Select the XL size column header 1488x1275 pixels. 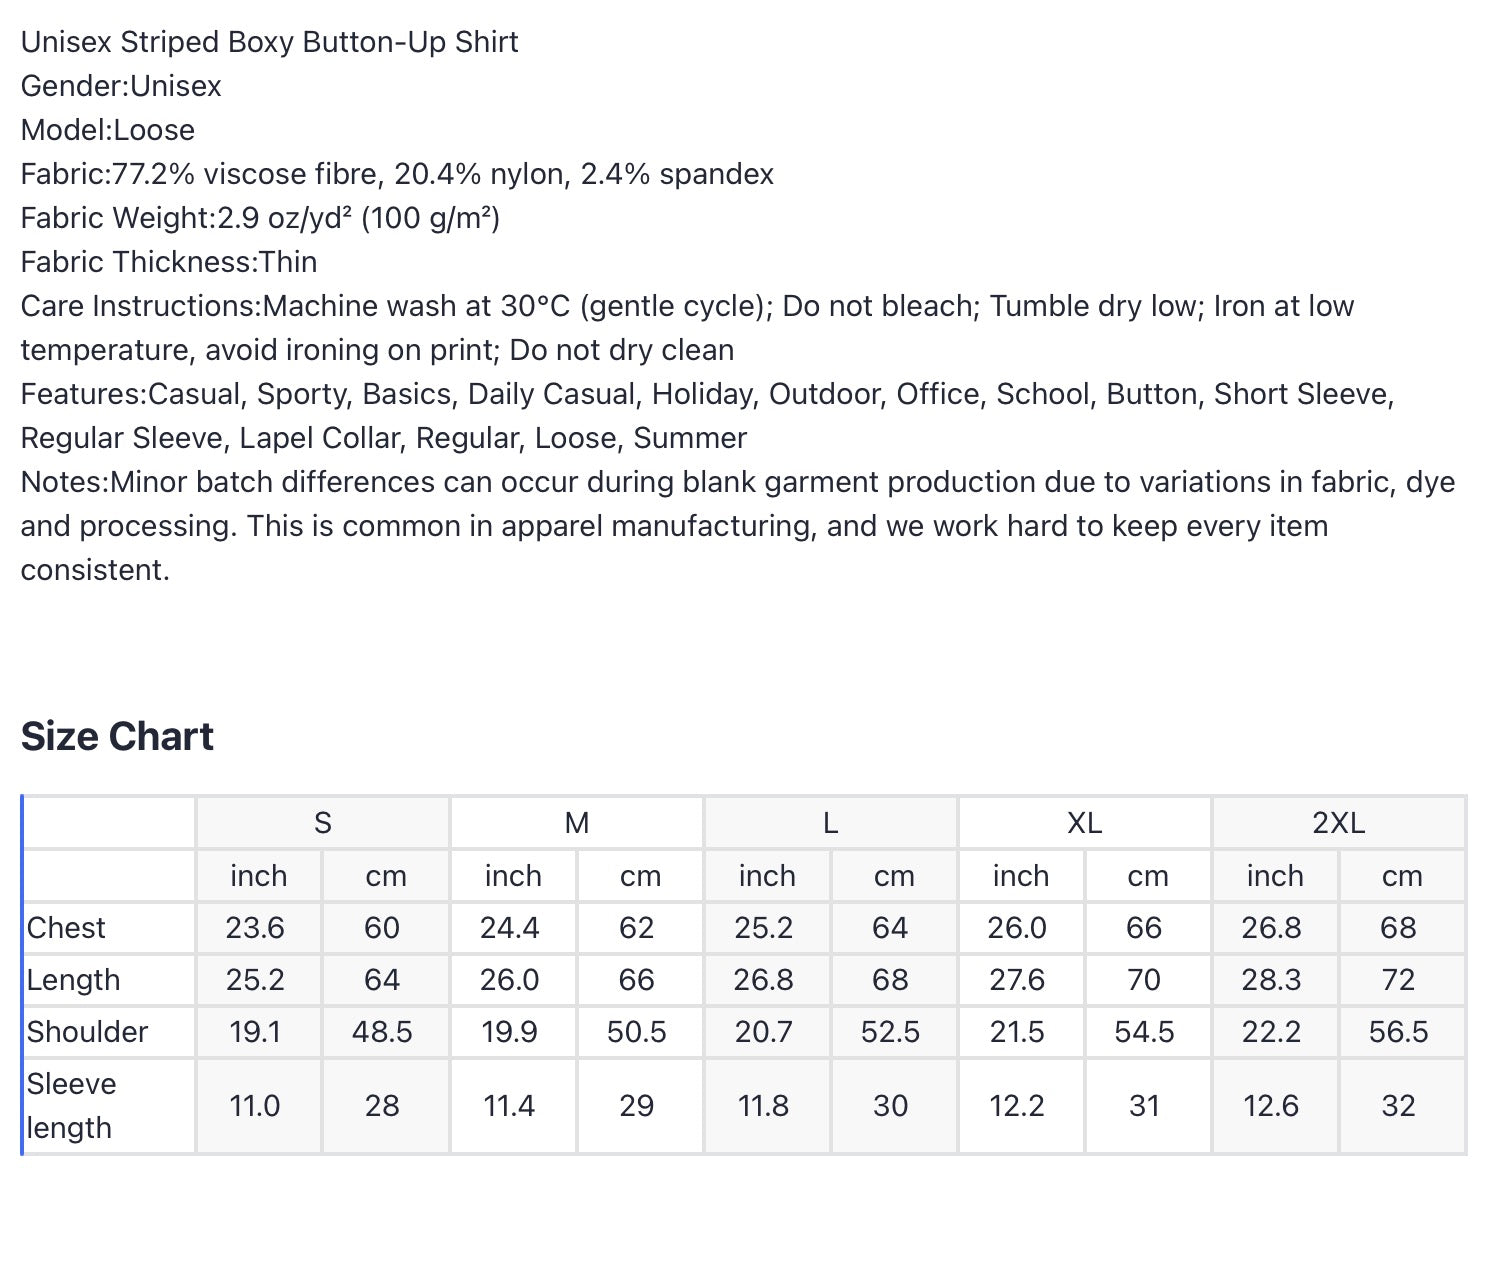click(1085, 823)
